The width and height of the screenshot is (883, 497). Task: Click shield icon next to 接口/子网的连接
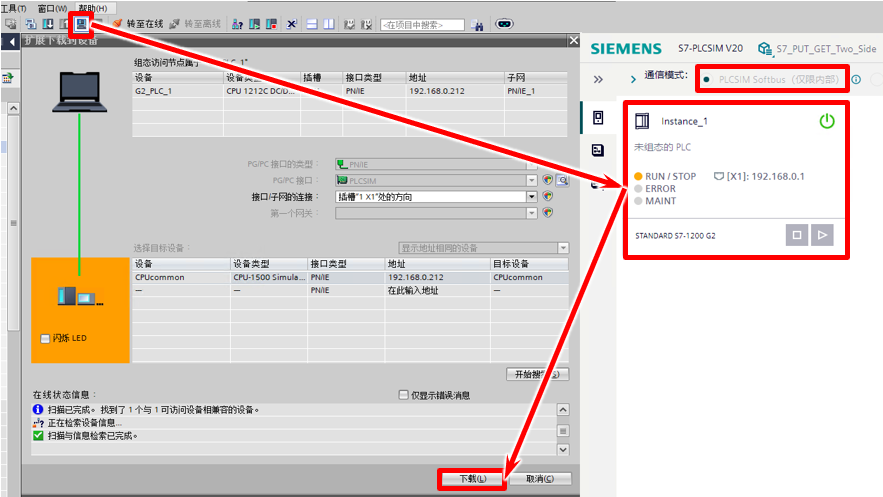tap(547, 196)
